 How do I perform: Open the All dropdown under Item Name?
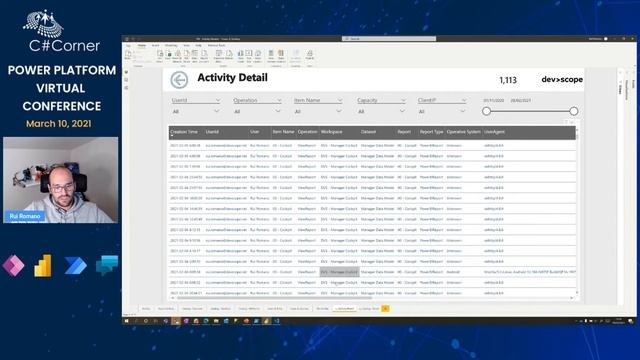318,111
